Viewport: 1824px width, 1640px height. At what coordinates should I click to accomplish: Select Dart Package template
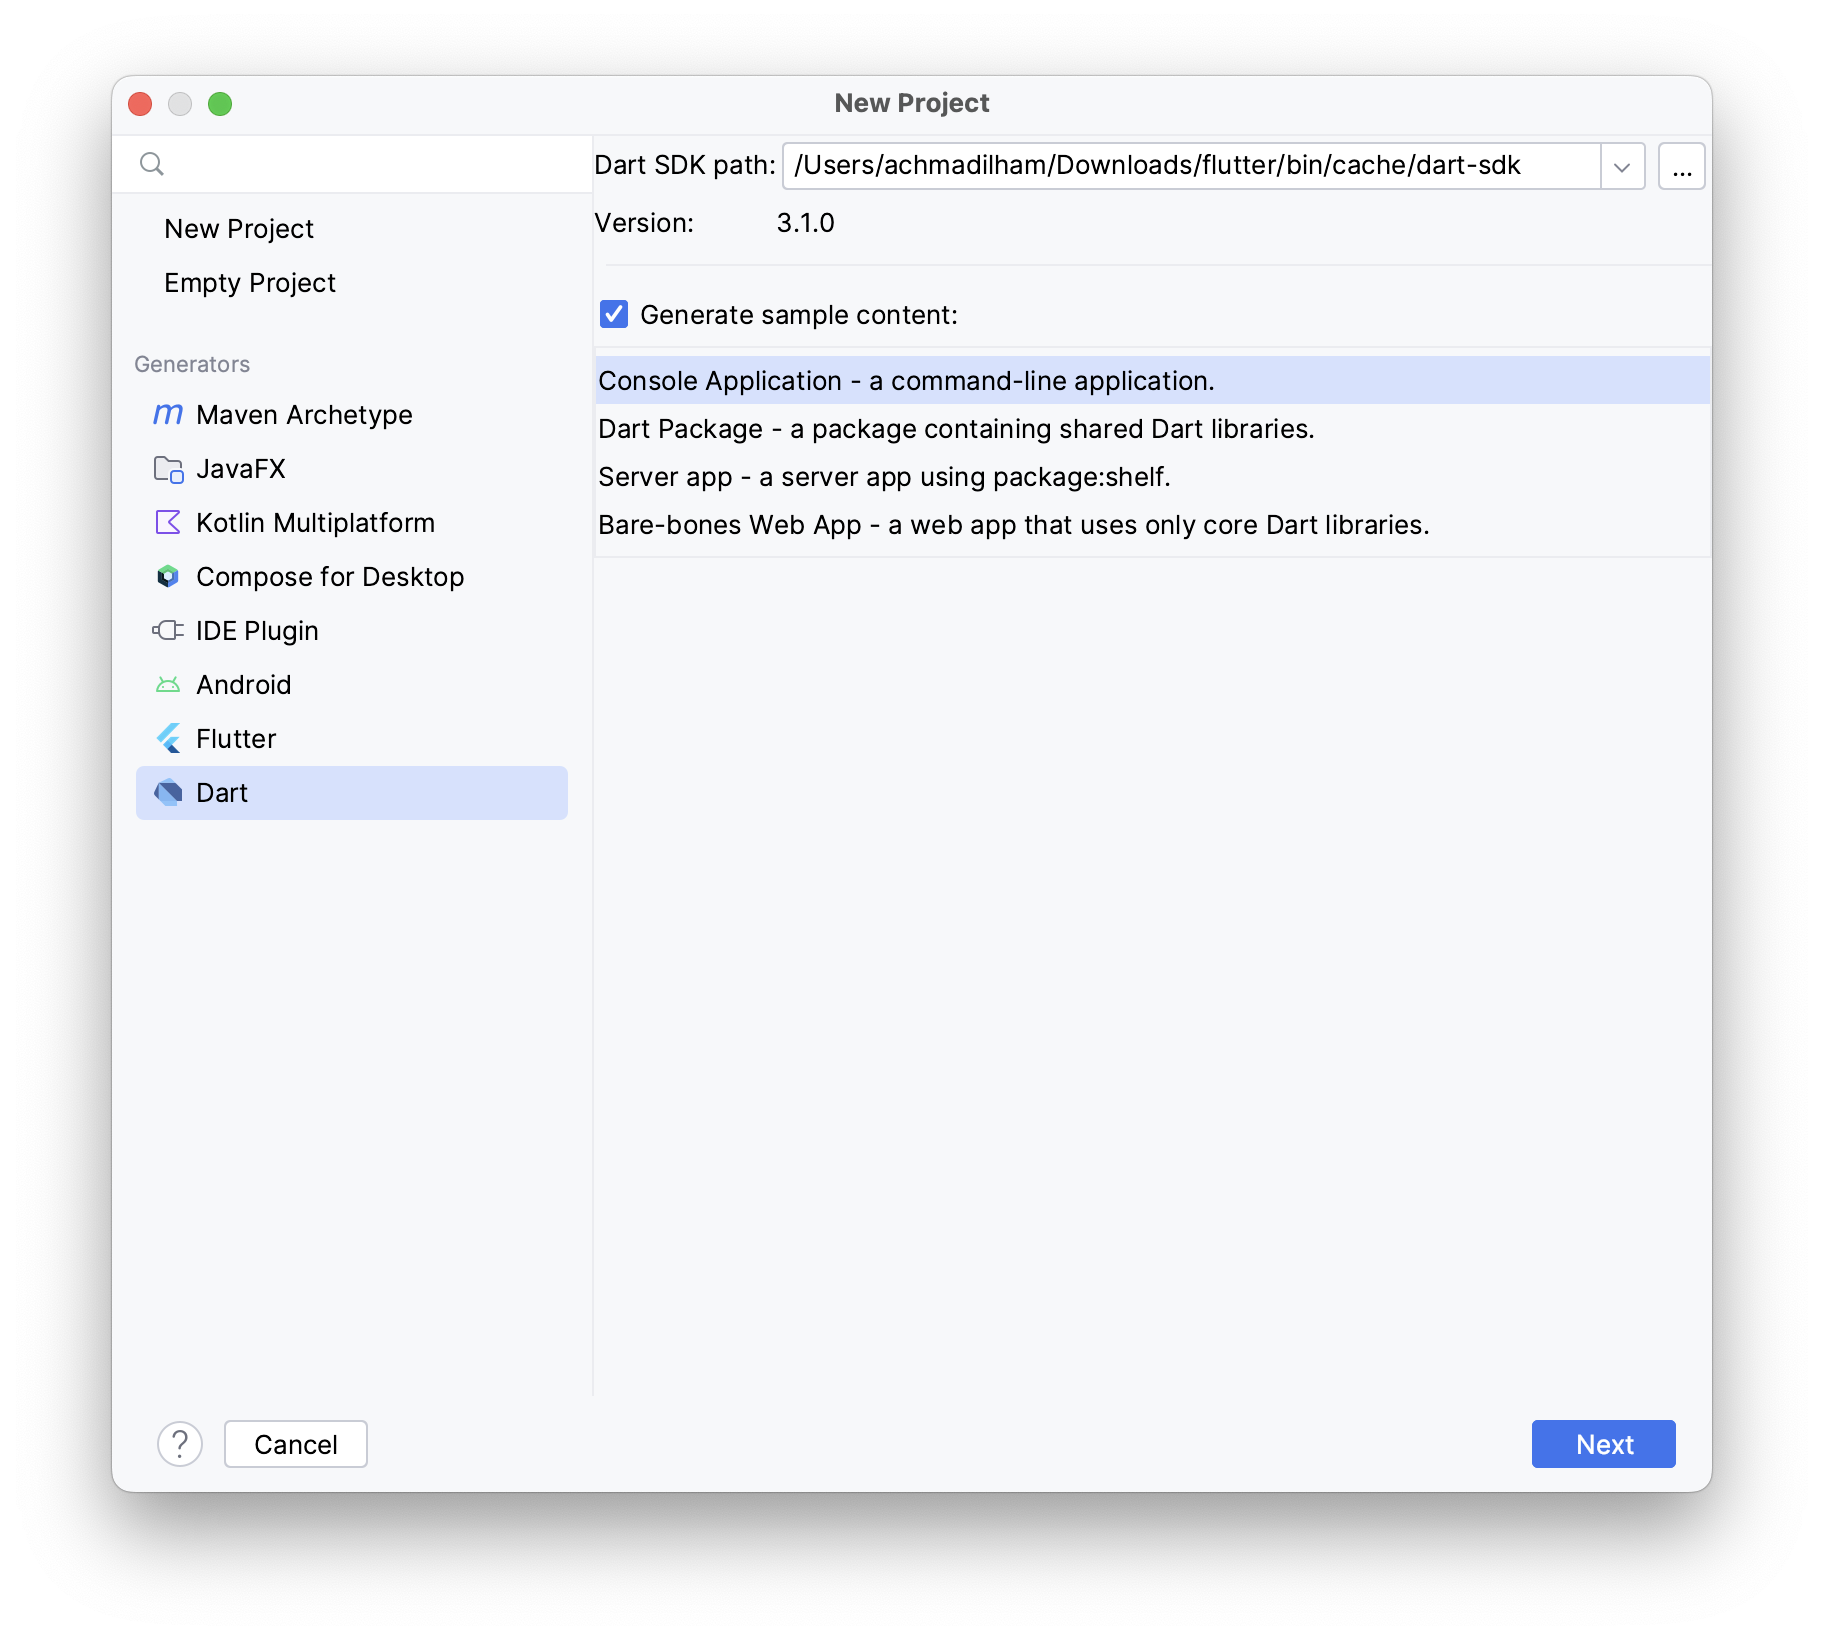(x=1152, y=428)
